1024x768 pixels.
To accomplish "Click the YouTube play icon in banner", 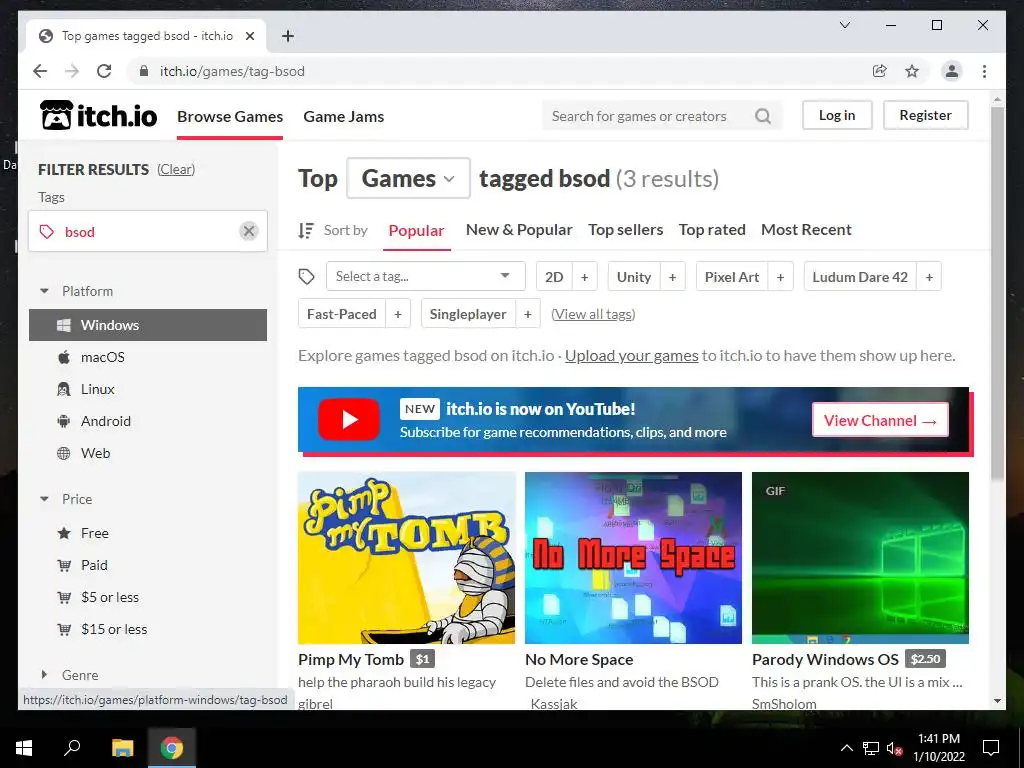I will pos(349,419).
